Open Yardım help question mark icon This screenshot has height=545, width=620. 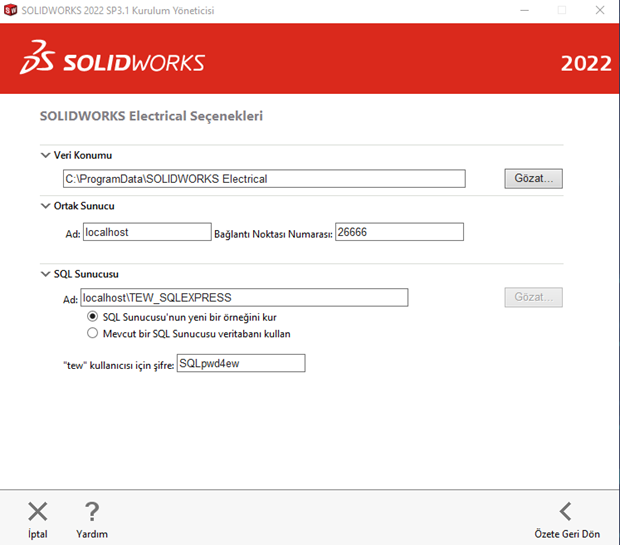click(91, 512)
